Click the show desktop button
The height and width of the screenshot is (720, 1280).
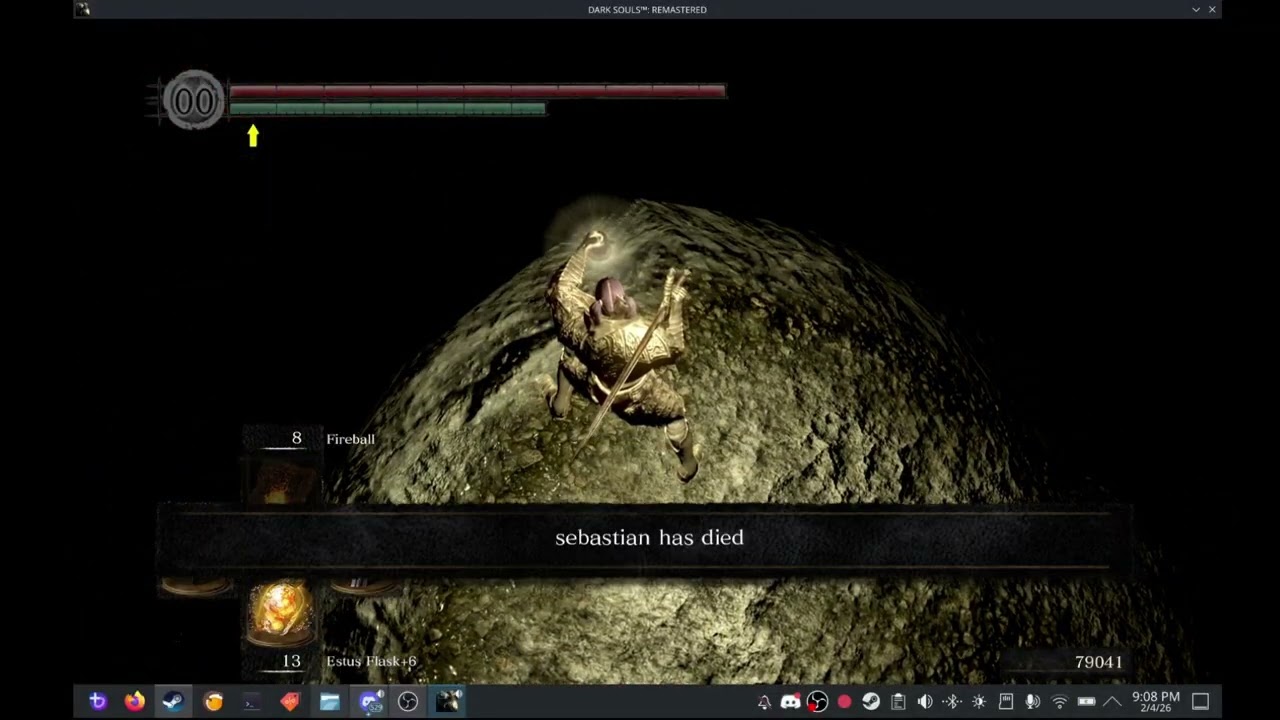point(1201,702)
